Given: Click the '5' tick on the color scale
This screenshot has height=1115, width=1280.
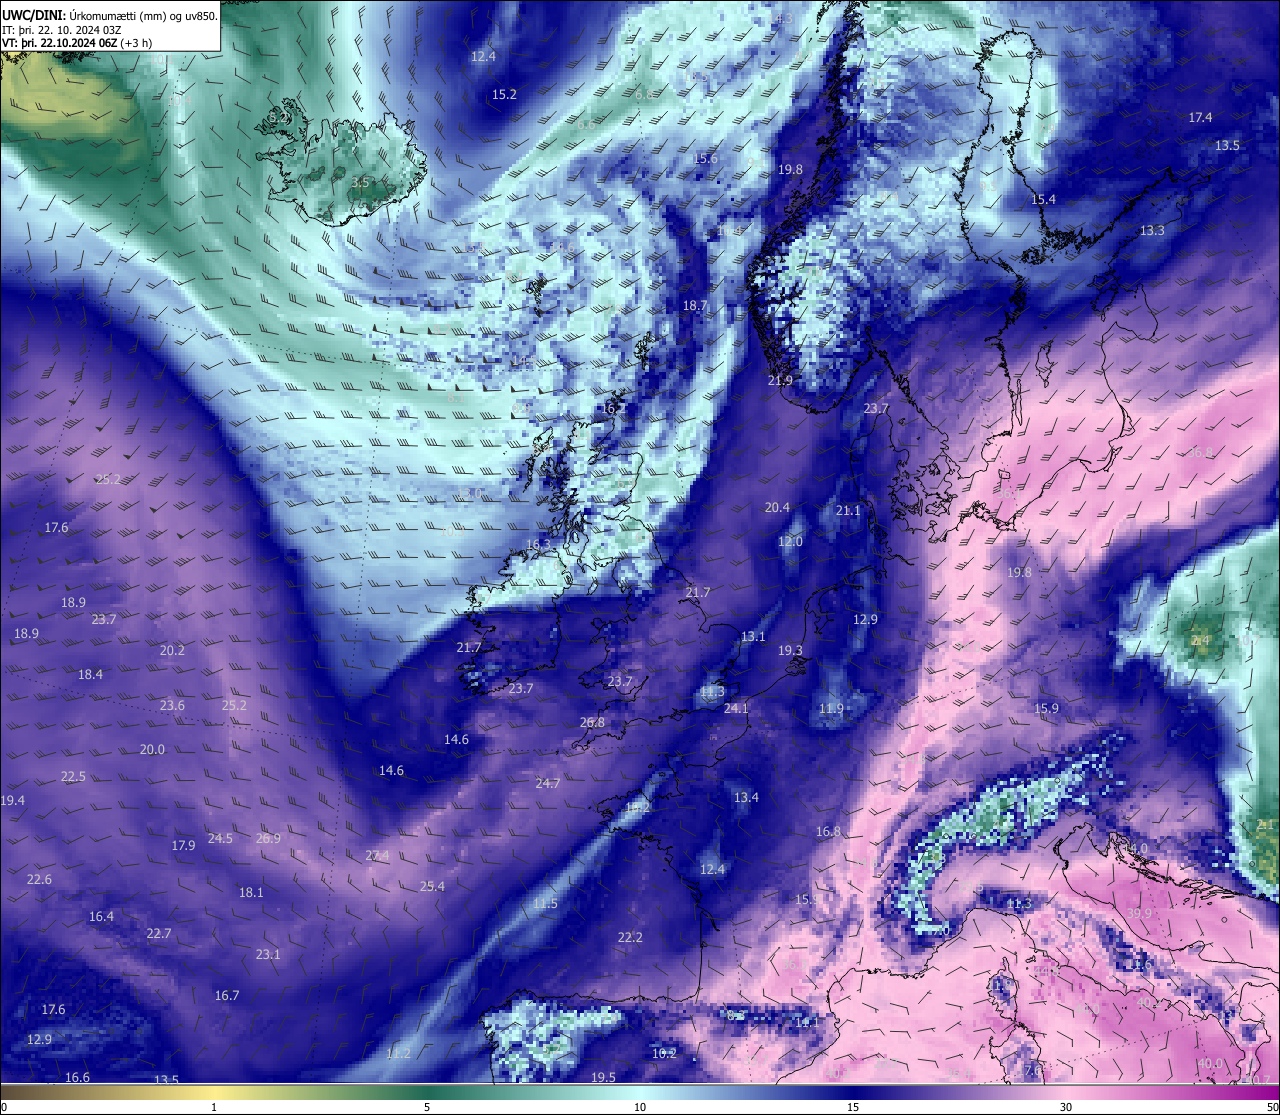Looking at the screenshot, I should (x=427, y=1107).
